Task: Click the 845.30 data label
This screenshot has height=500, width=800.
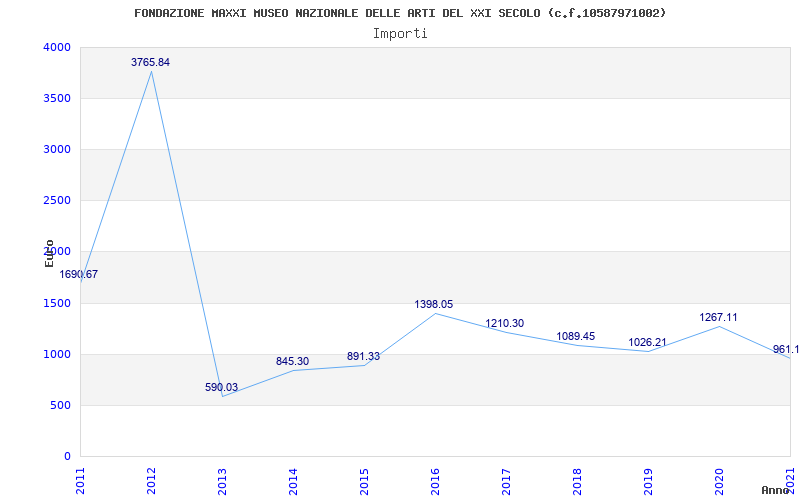Action: click(x=292, y=361)
